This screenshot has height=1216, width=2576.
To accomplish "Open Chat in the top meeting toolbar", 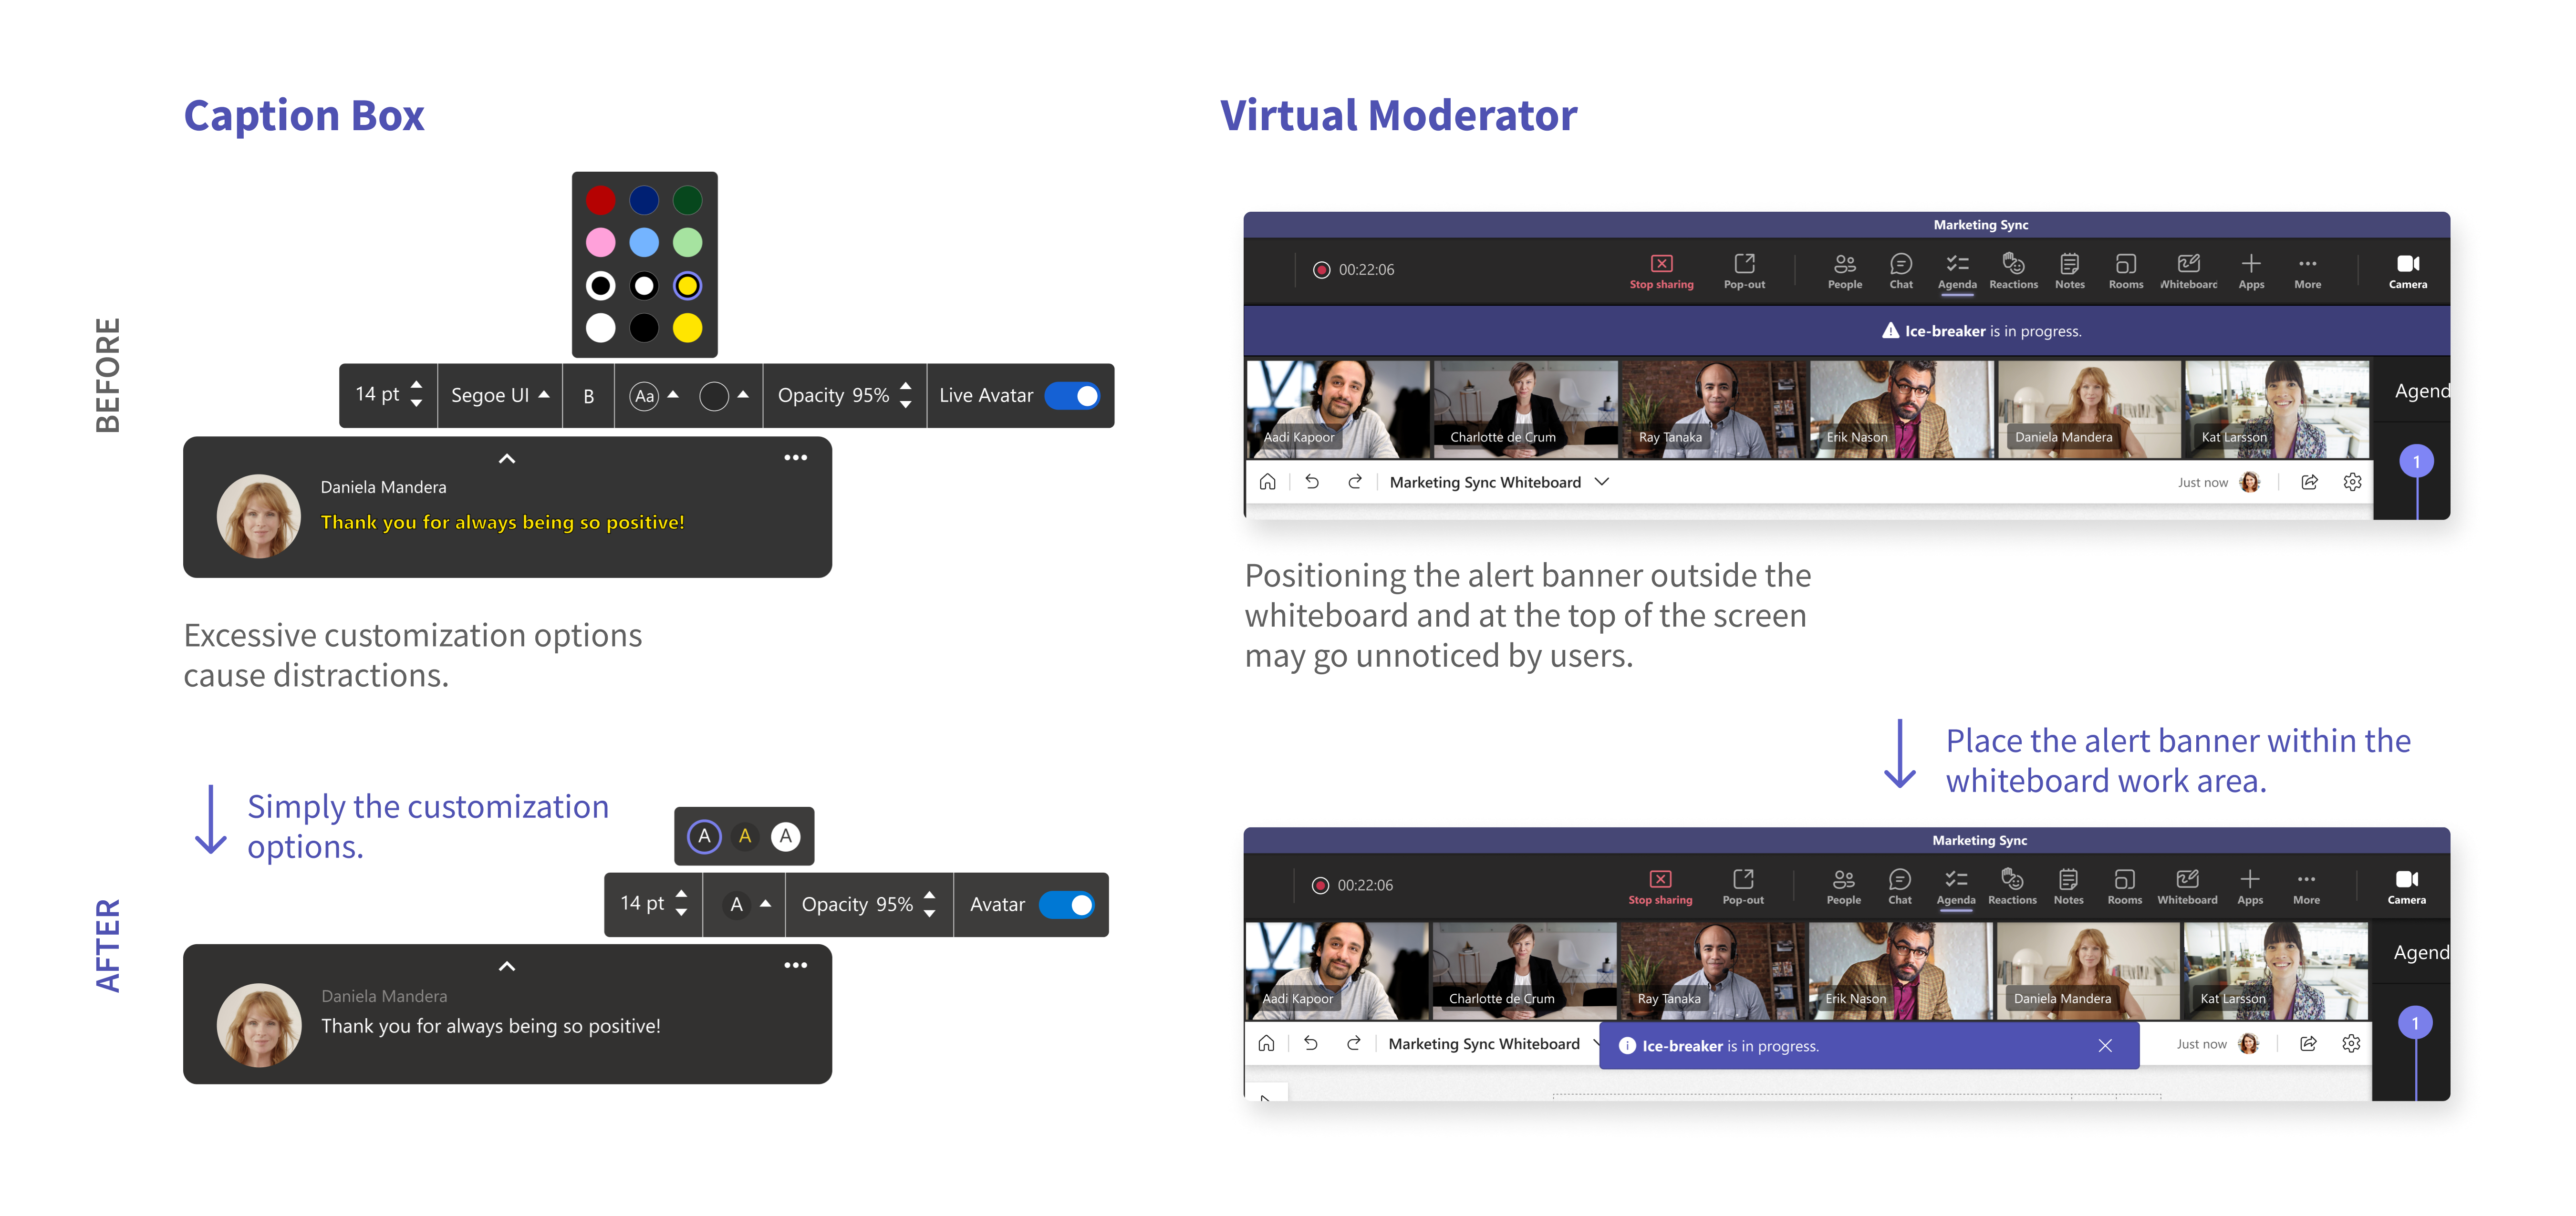I will click(1901, 271).
